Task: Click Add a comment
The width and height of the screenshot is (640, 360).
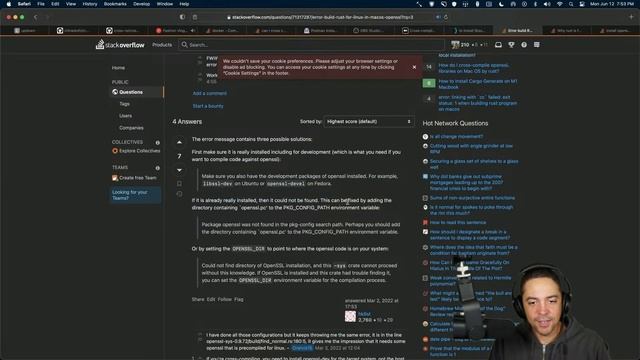Action: 209,93
